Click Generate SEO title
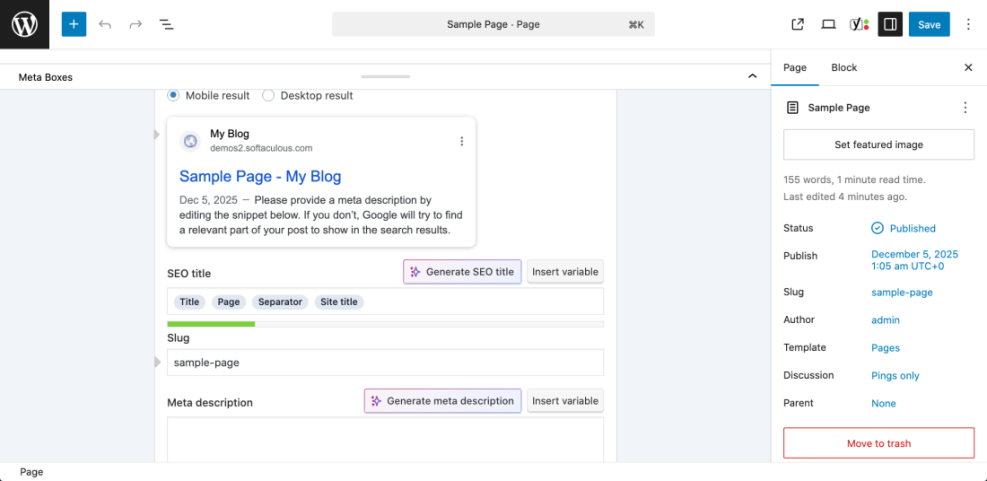987x481 pixels. click(x=462, y=272)
